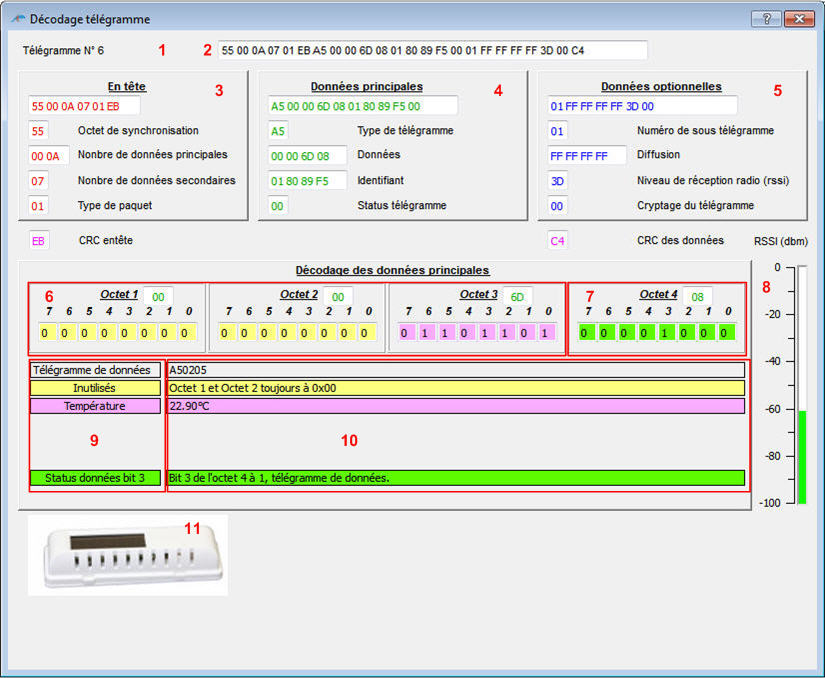Image resolution: width=825 pixels, height=678 pixels.
Task: Click bit 3 of Octet 4
Action: [x=664, y=332]
